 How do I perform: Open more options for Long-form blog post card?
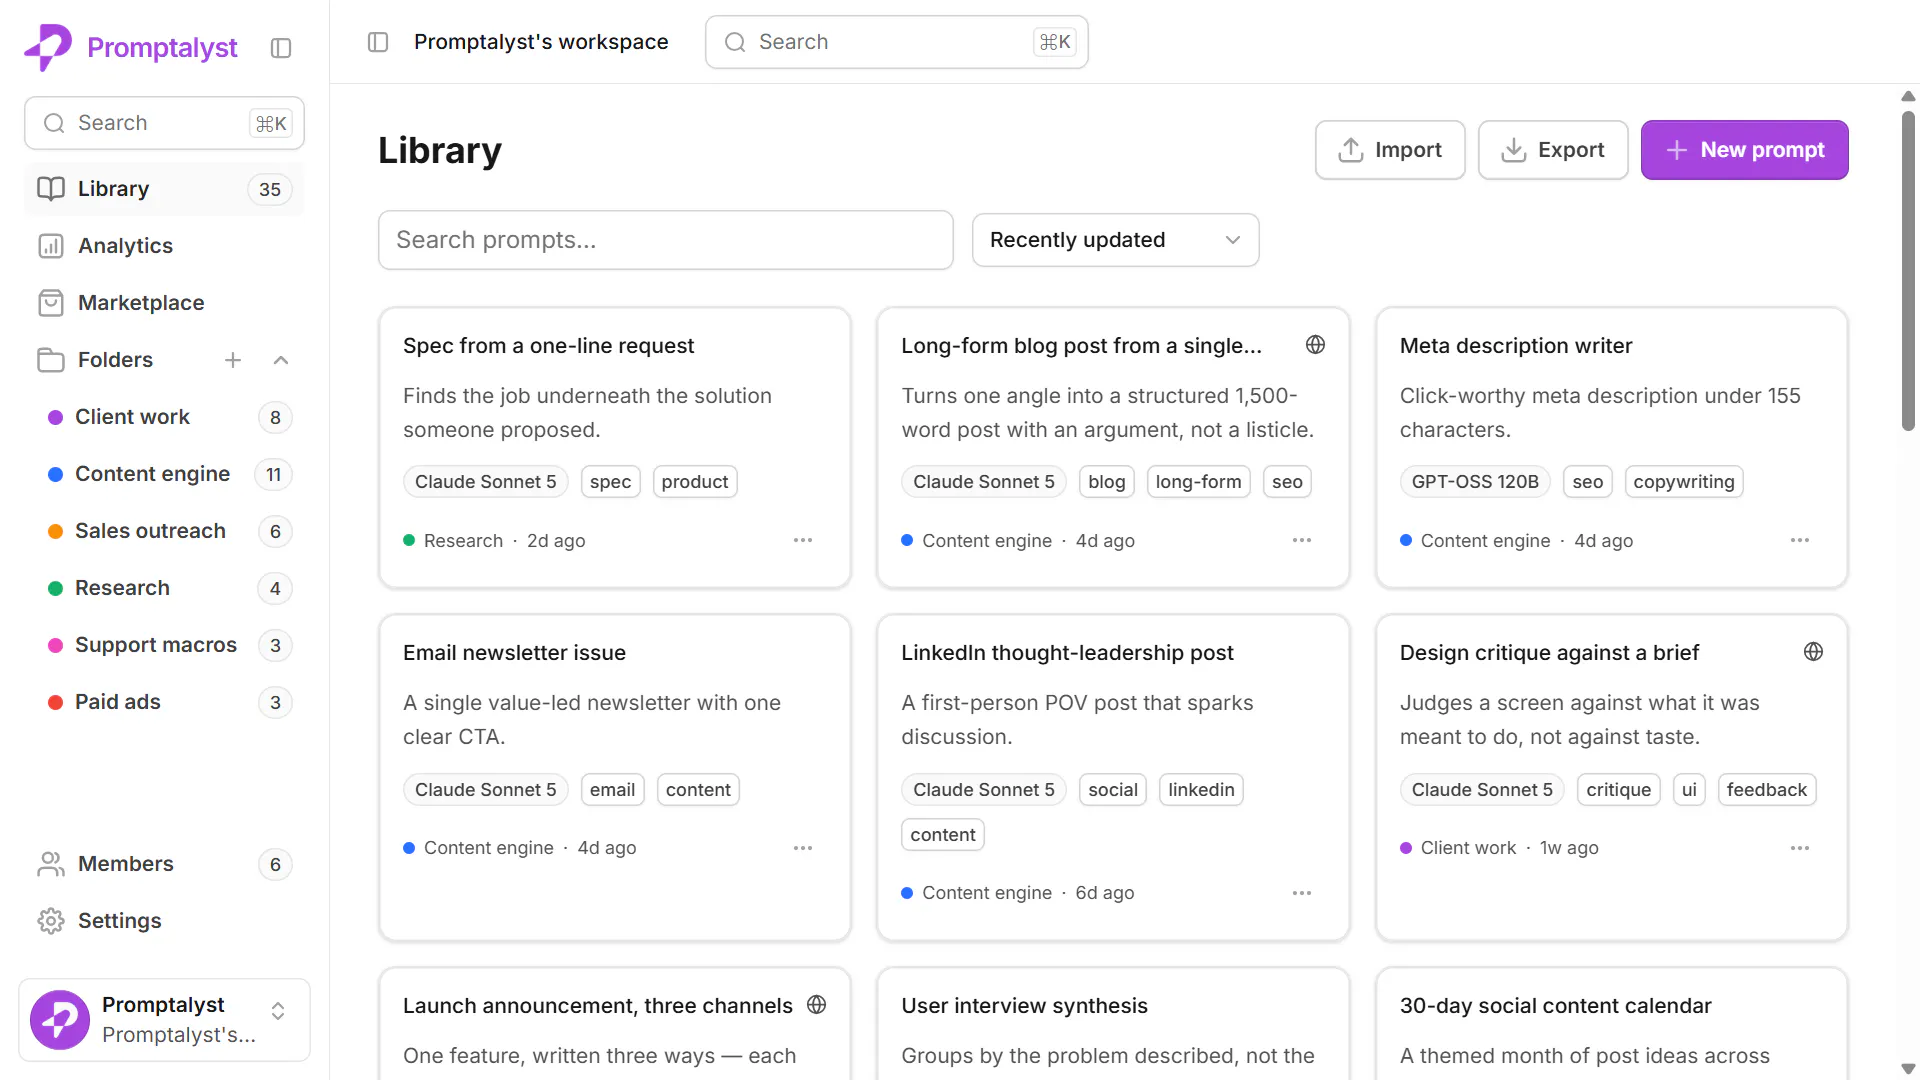(1301, 540)
